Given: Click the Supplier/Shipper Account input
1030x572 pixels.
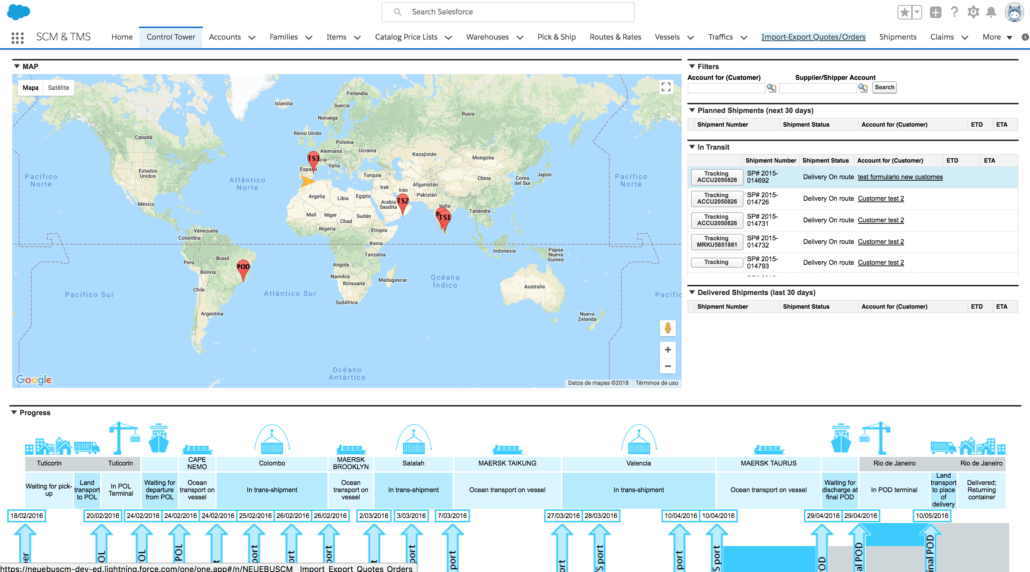Looking at the screenshot, I should point(818,88).
